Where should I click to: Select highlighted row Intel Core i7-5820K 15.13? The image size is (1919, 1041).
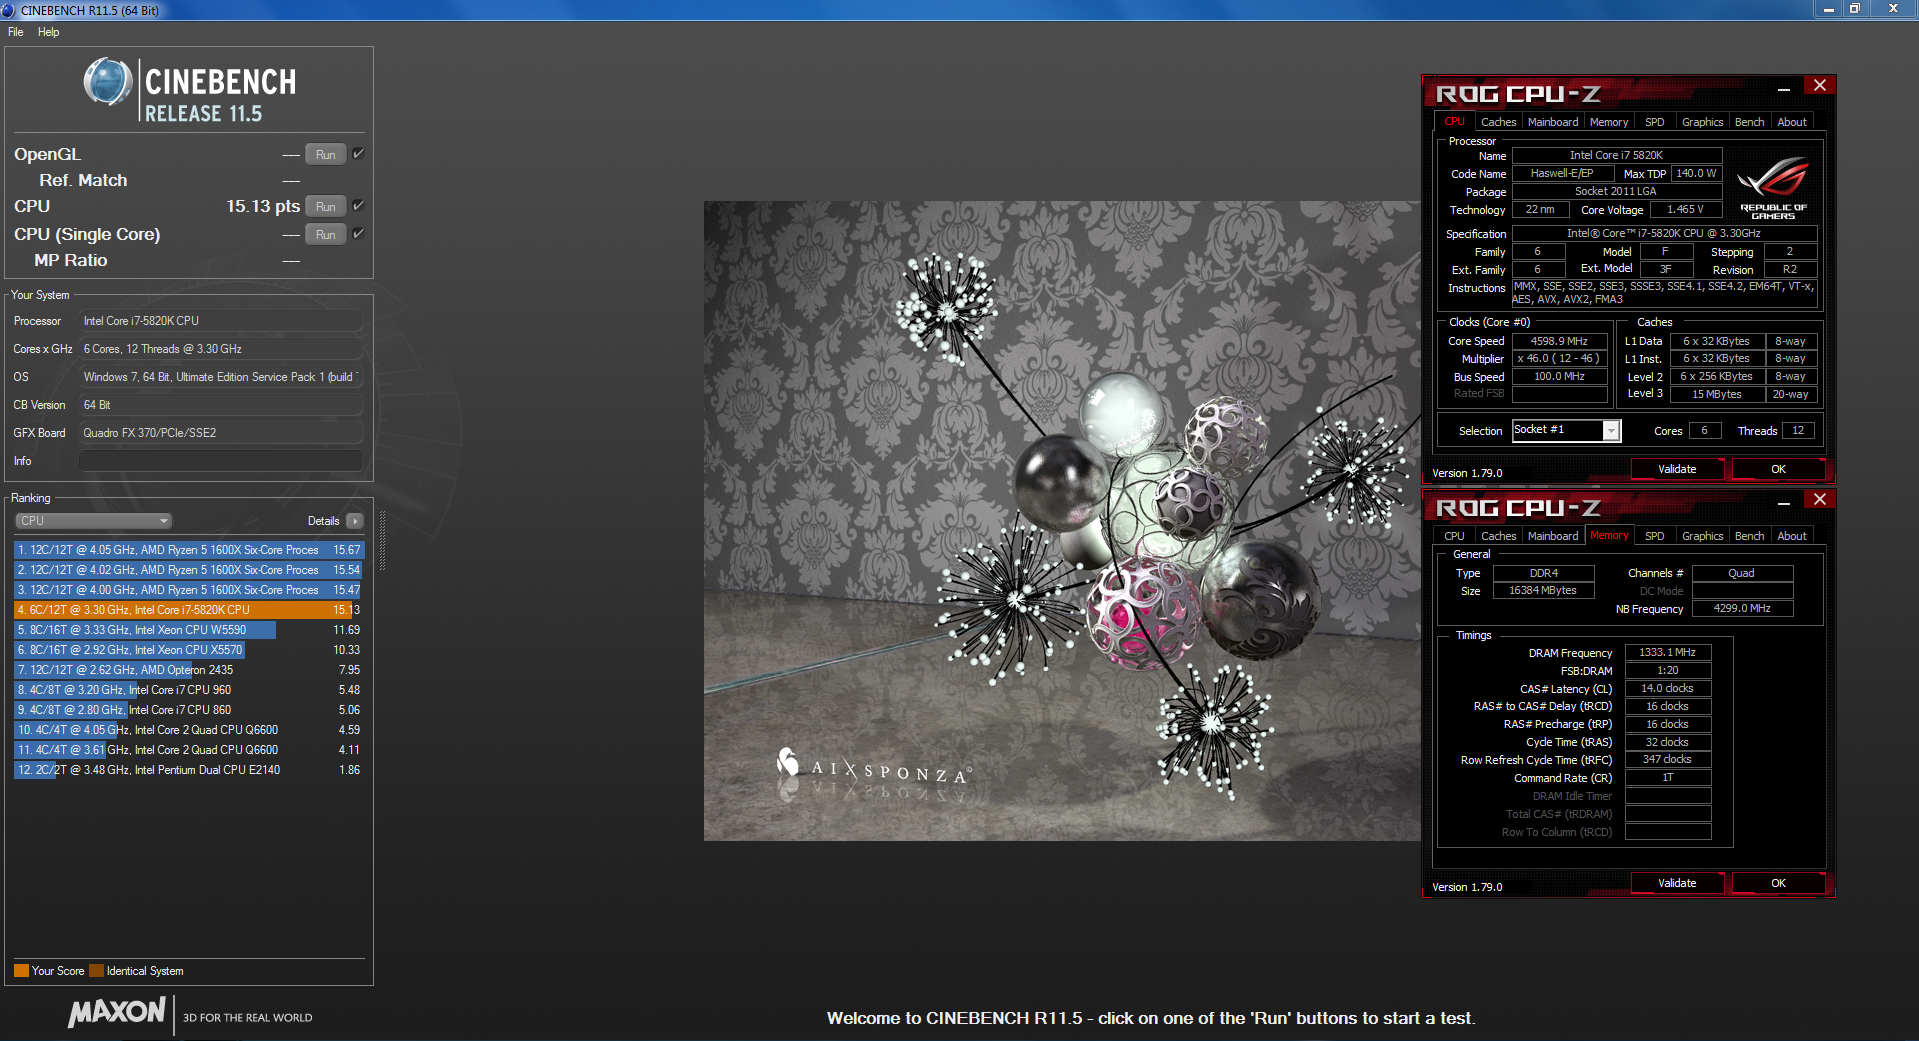(x=189, y=610)
